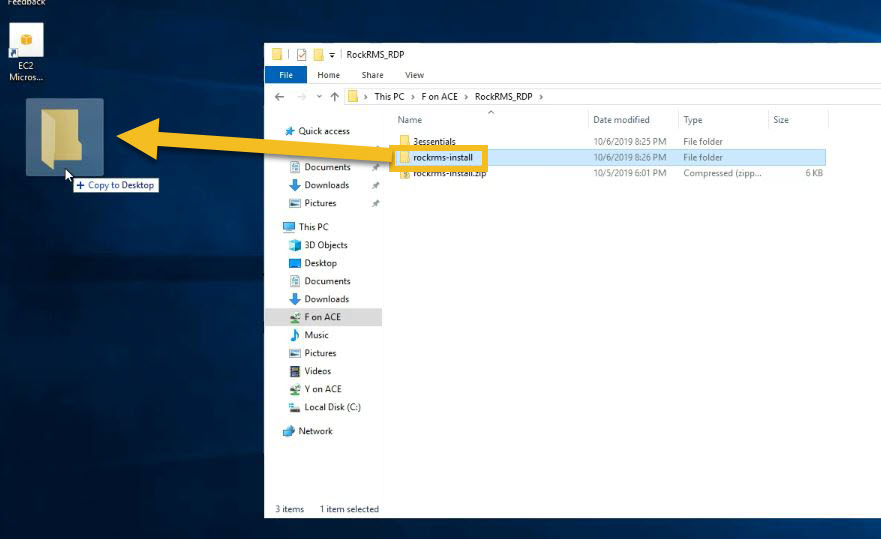Image resolution: width=881 pixels, height=539 pixels.
Task: Open Pictures under This PC
Action: pos(320,353)
